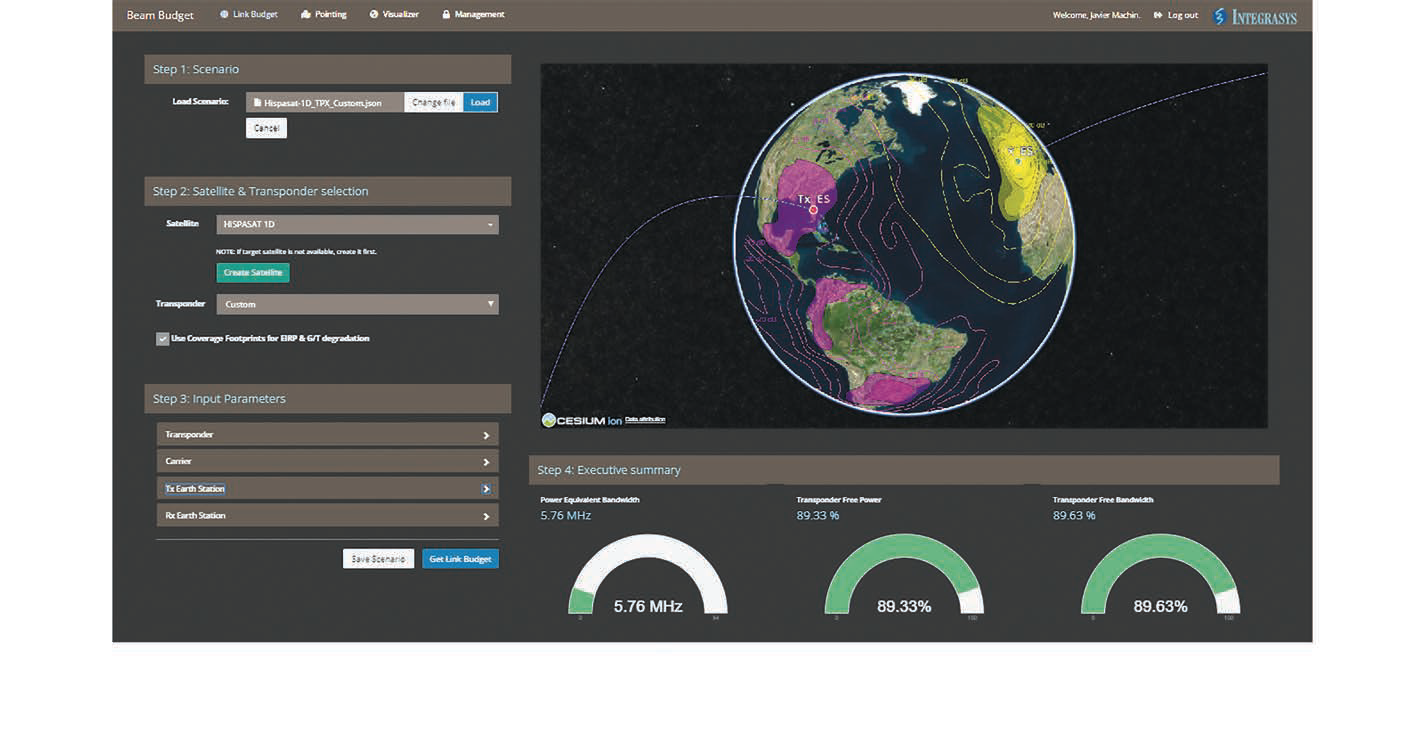Expand the Rx Earth Station section
Image resolution: width=1425 pixels, height=750 pixels.
tap(327, 516)
